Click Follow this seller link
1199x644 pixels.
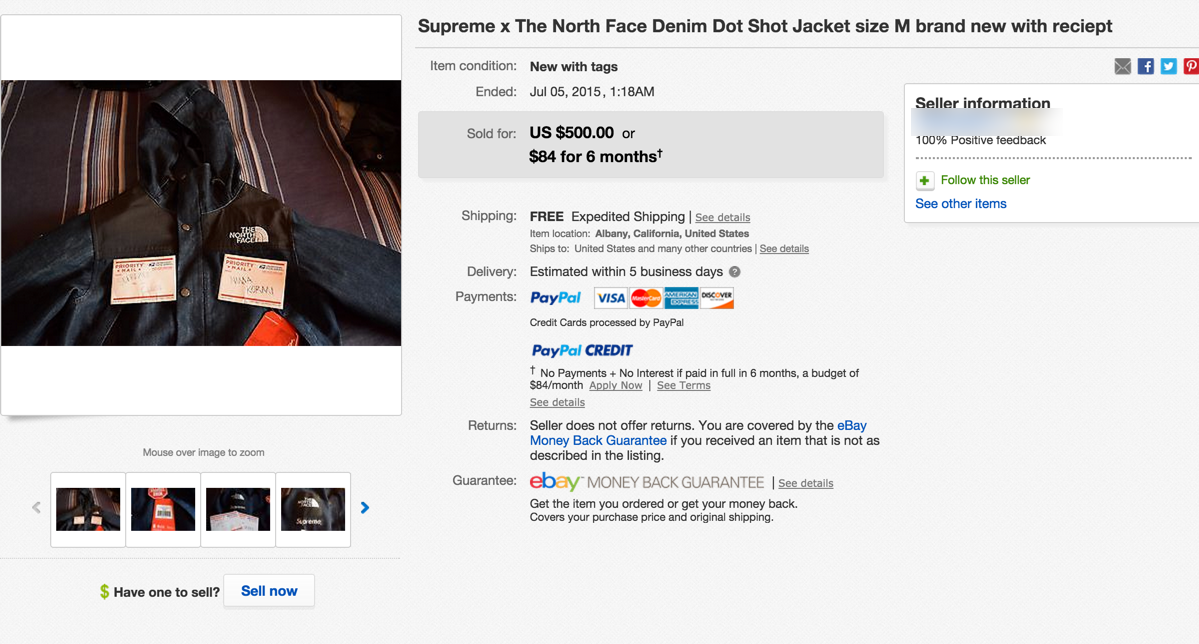pyautogui.click(x=985, y=180)
